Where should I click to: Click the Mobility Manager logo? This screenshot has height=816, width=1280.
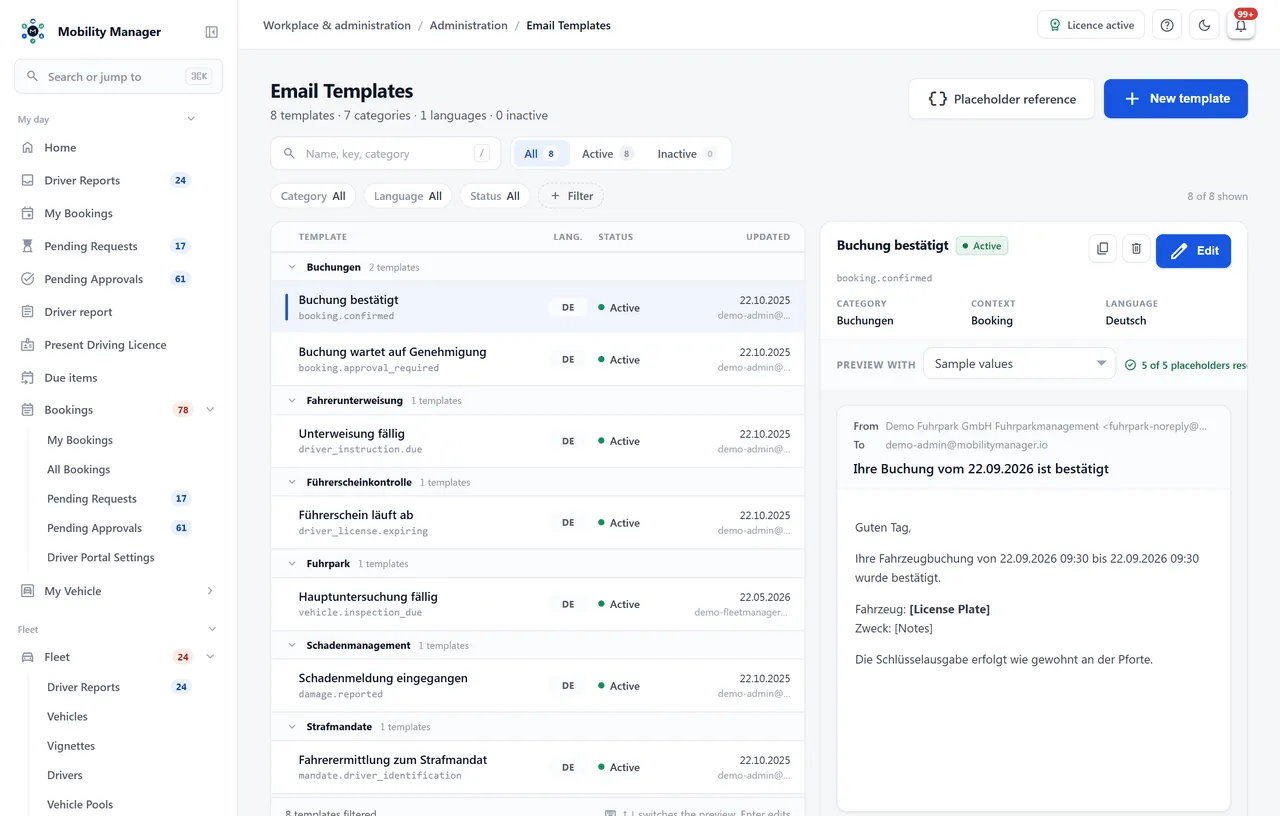pos(33,31)
